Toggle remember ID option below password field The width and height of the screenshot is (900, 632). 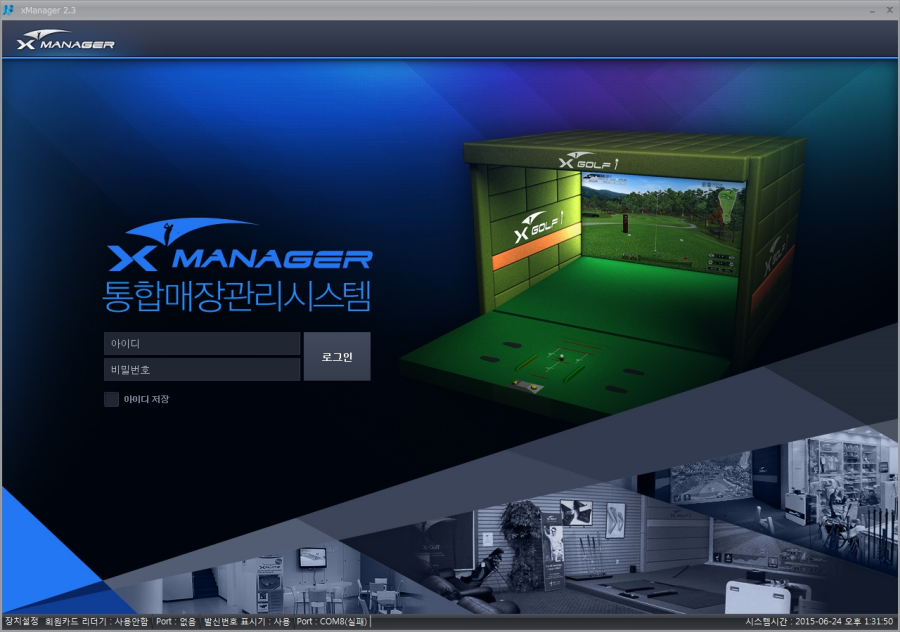click(x=111, y=398)
